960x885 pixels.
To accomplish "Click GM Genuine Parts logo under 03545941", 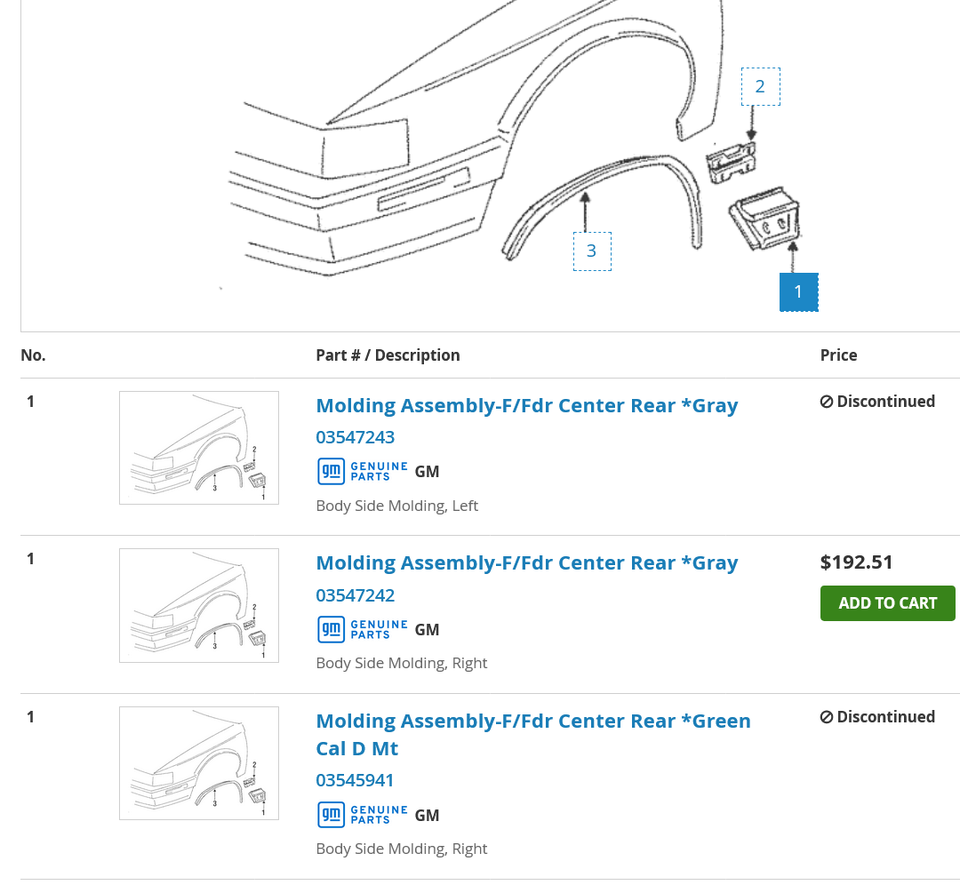I will point(362,815).
